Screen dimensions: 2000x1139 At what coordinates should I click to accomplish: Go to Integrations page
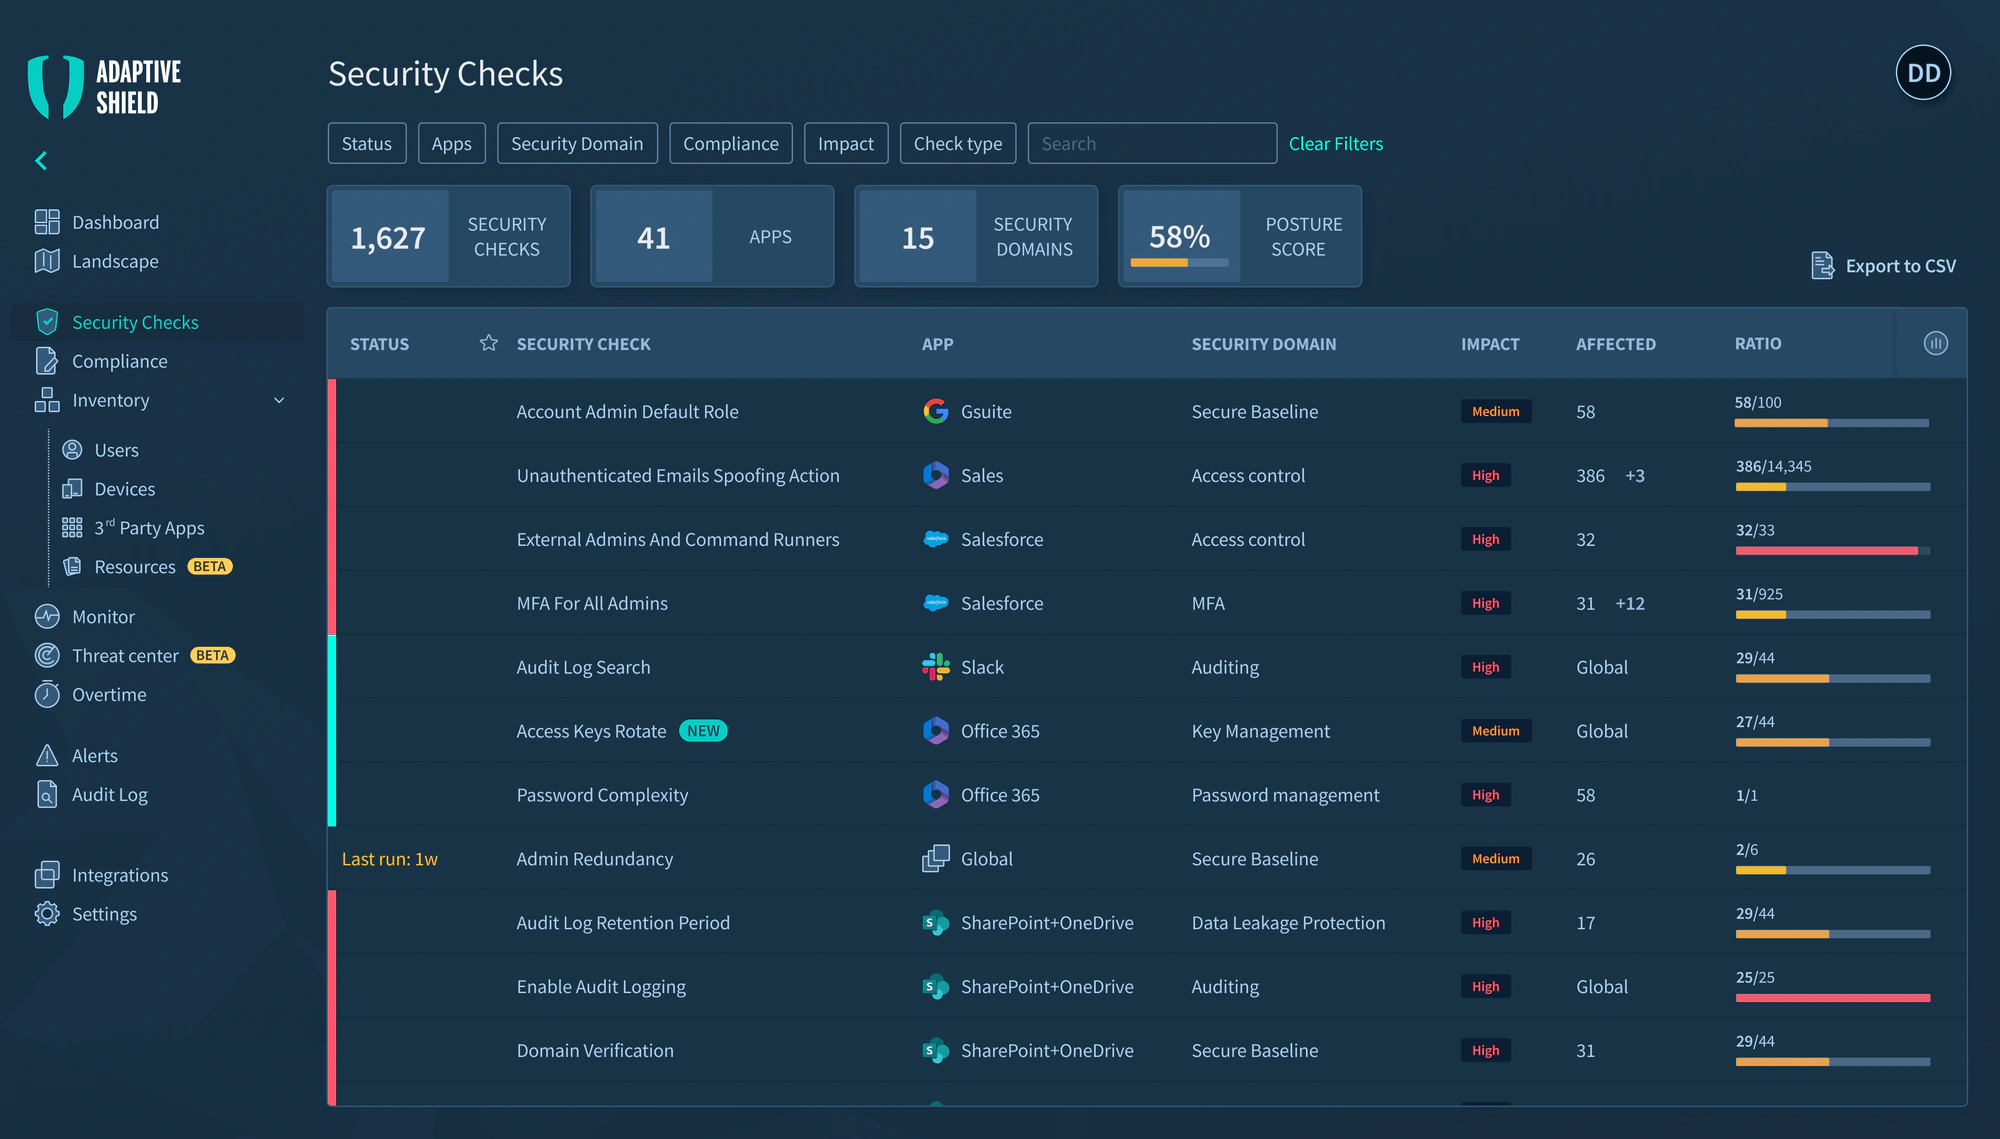pos(120,875)
